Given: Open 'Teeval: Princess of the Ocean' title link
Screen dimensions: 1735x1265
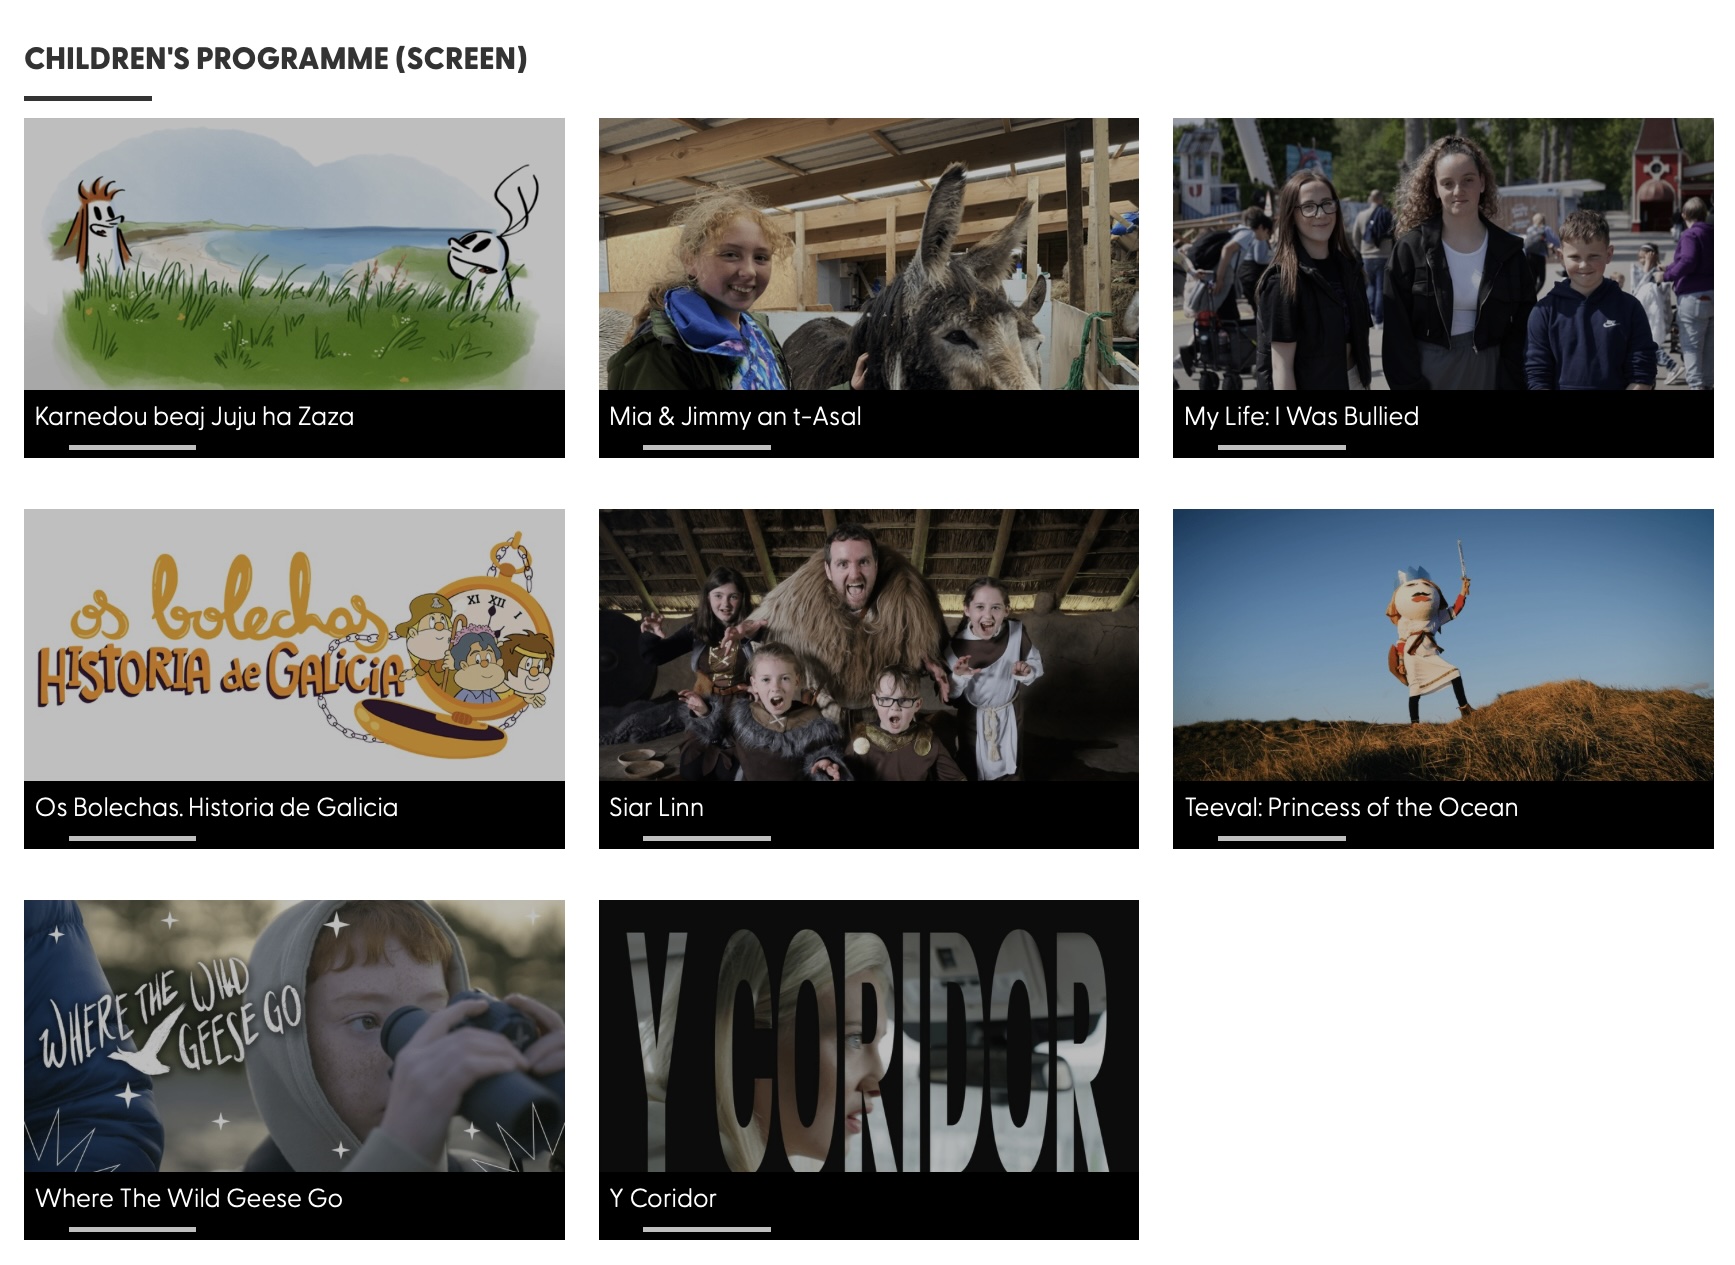Looking at the screenshot, I should 1351,807.
